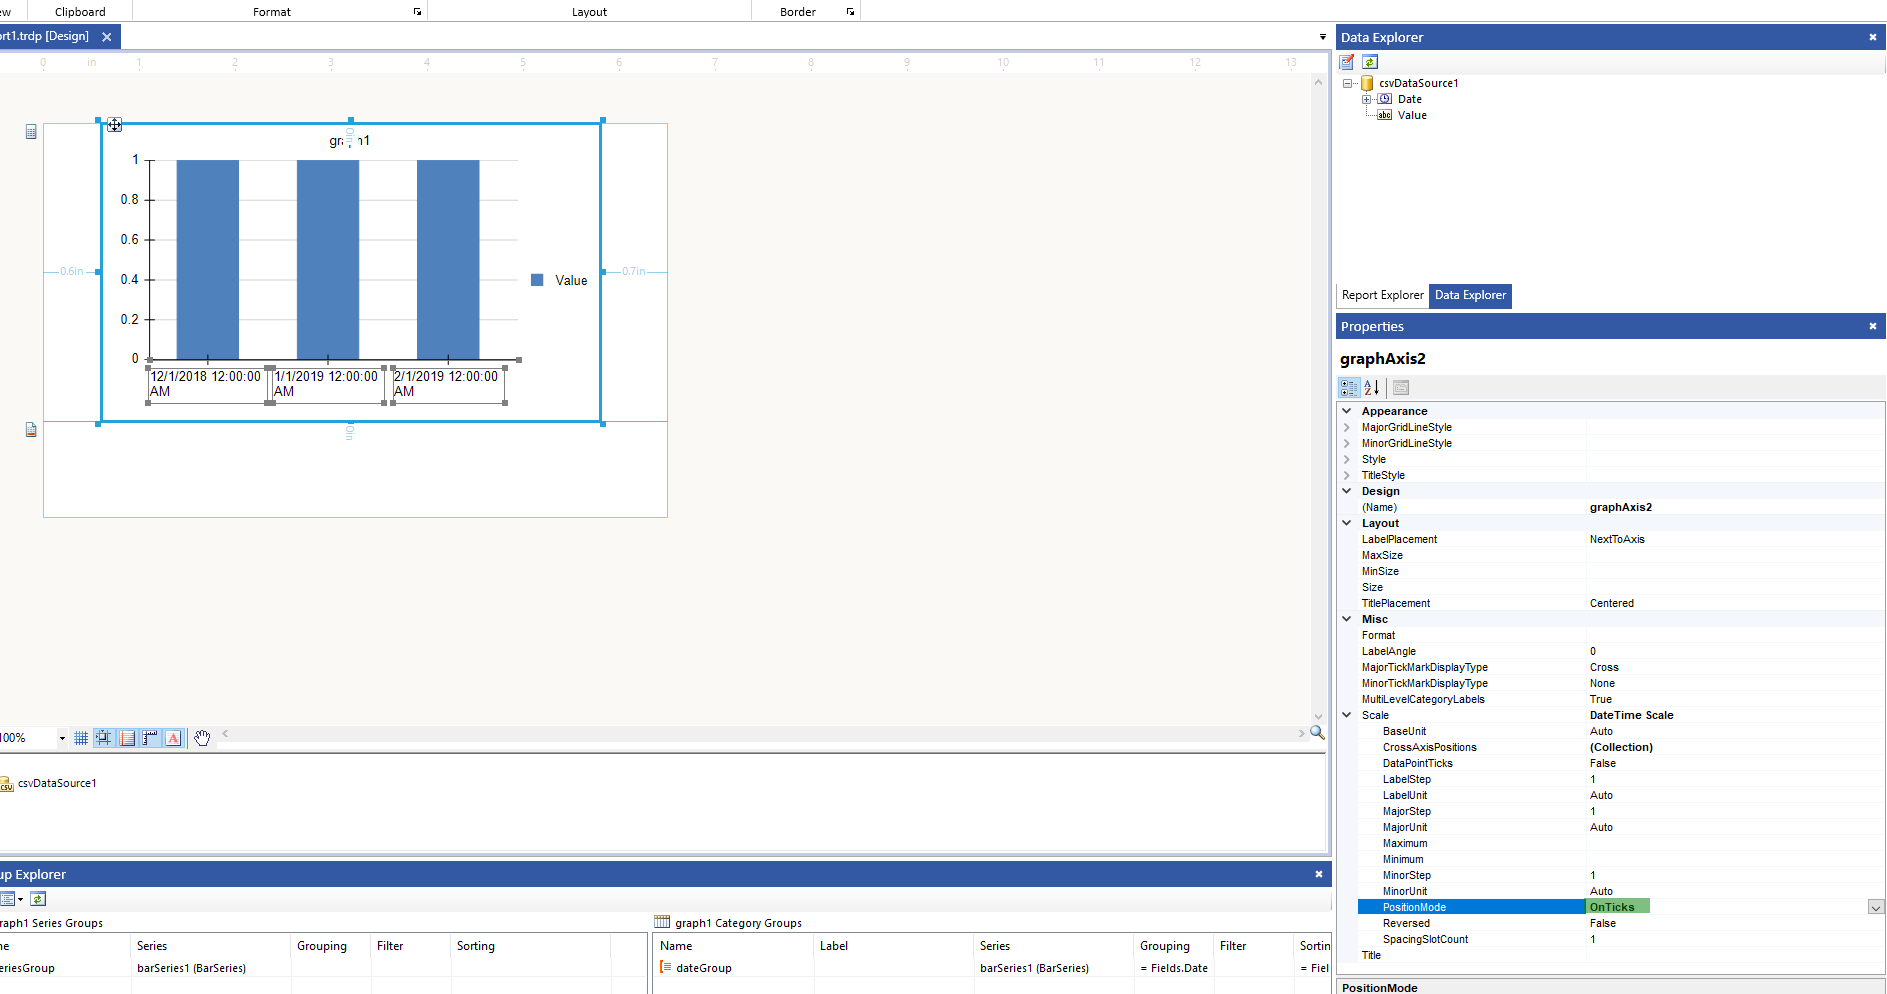Close the report Design tab

(x=107, y=37)
